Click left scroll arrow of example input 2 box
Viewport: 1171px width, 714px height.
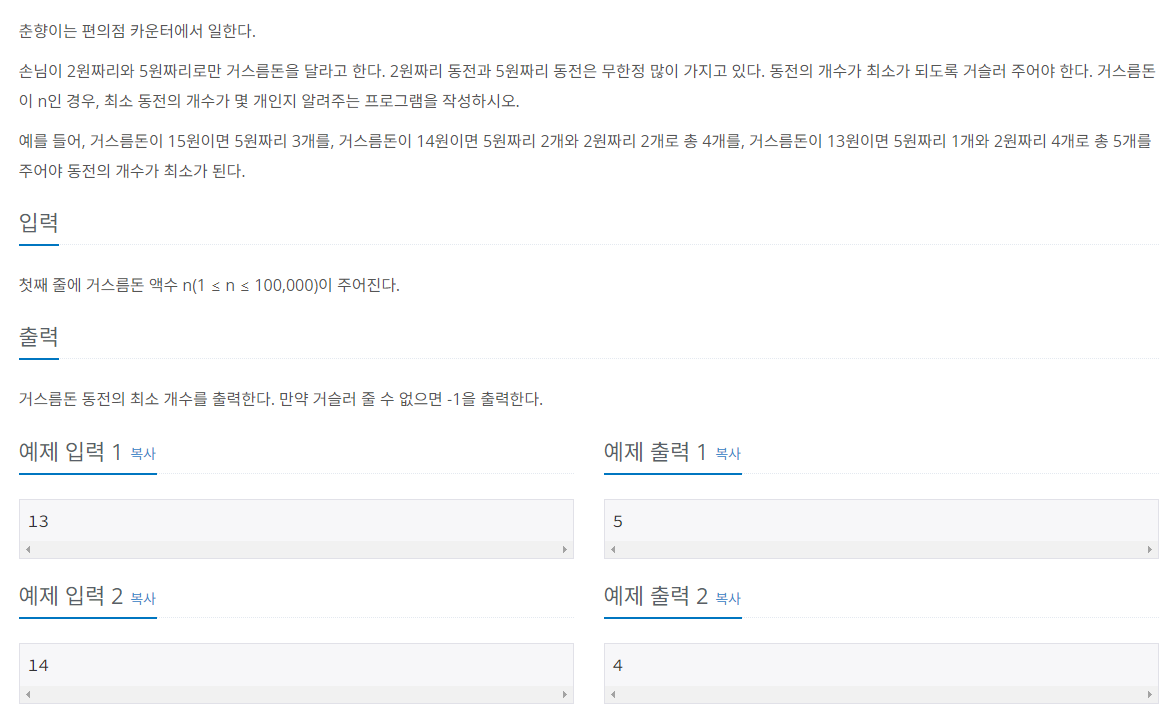point(28,695)
